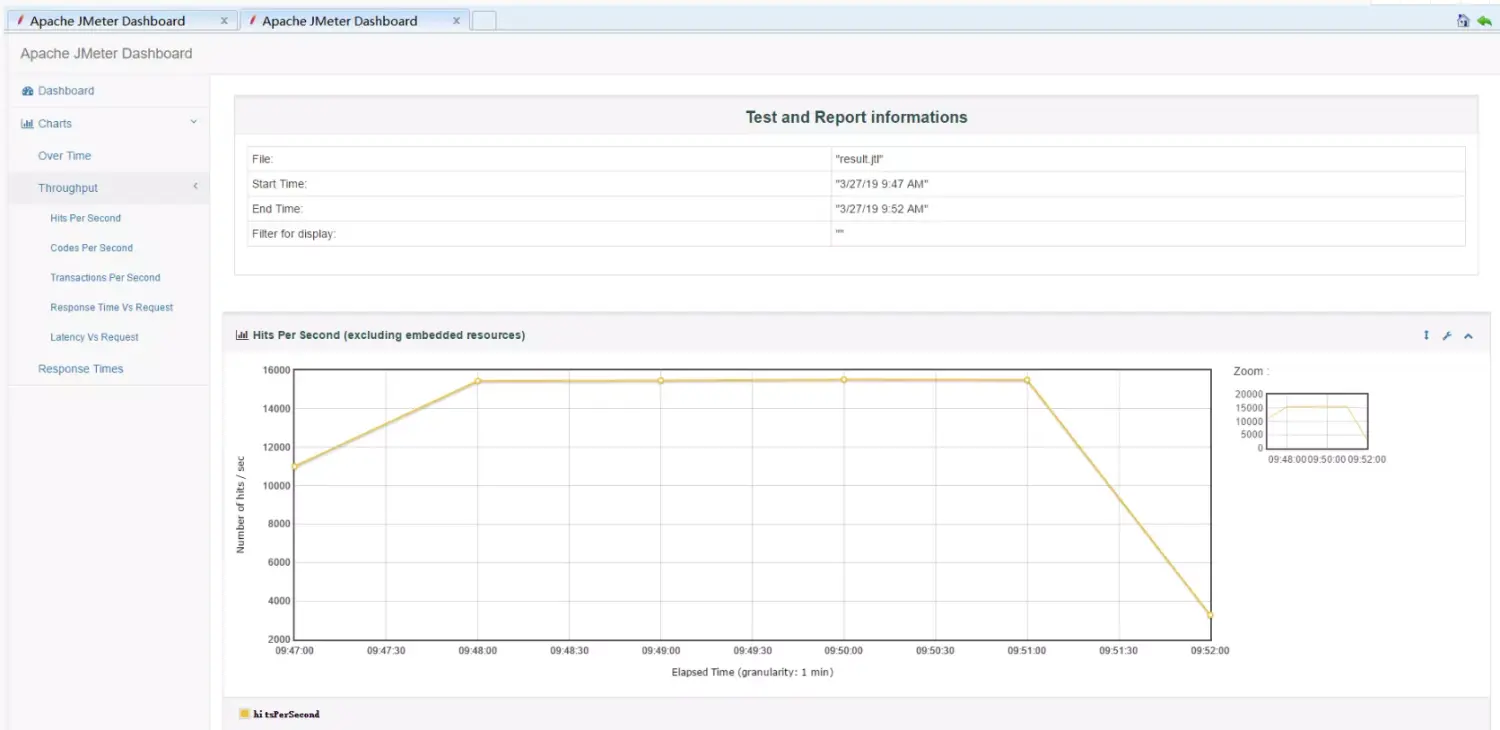The height and width of the screenshot is (730, 1500).
Task: Open Response Time Vs Request chart link
Action: point(111,308)
